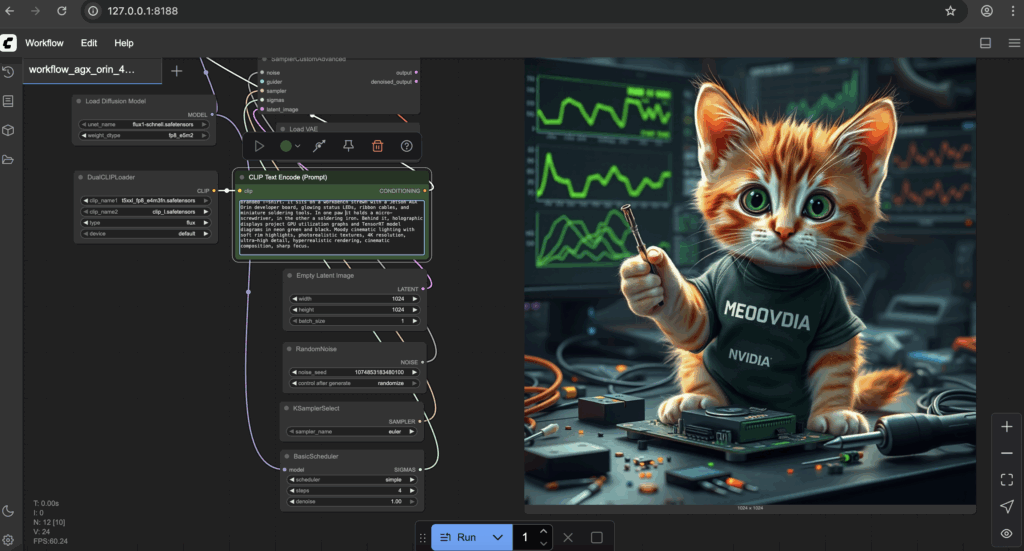This screenshot has width=1024, height=551.
Task: Pin the selected node with pin icon
Action: click(348, 146)
